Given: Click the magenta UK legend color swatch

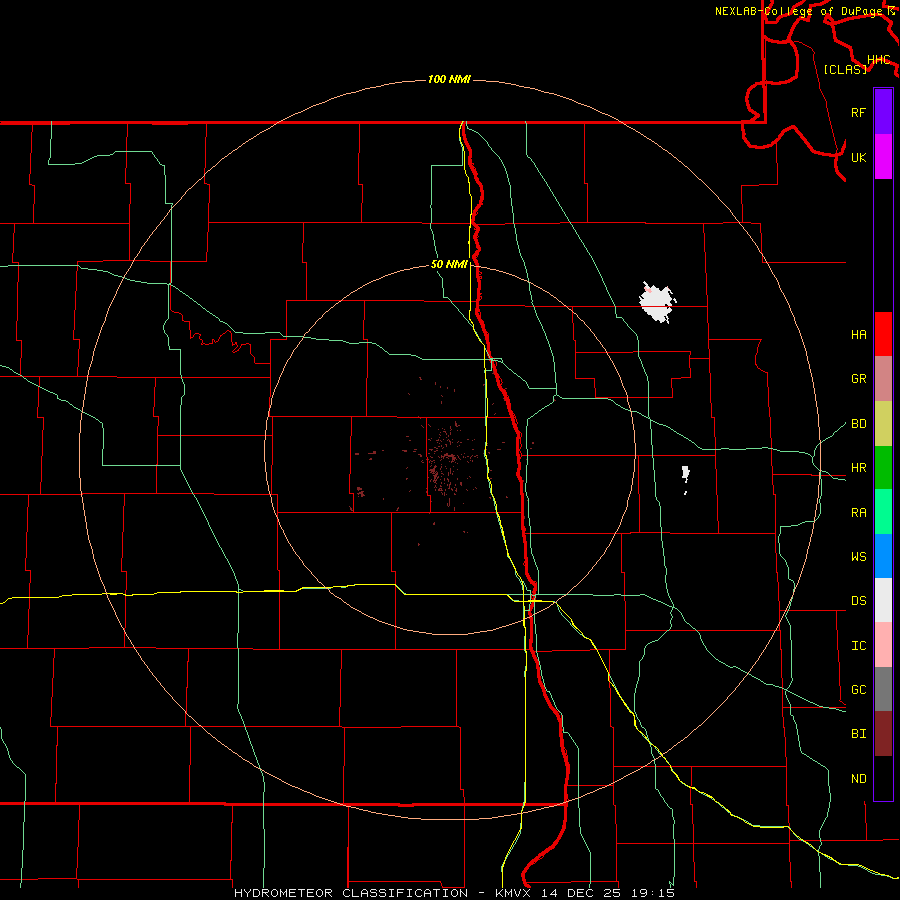Looking at the screenshot, I should point(883,156).
